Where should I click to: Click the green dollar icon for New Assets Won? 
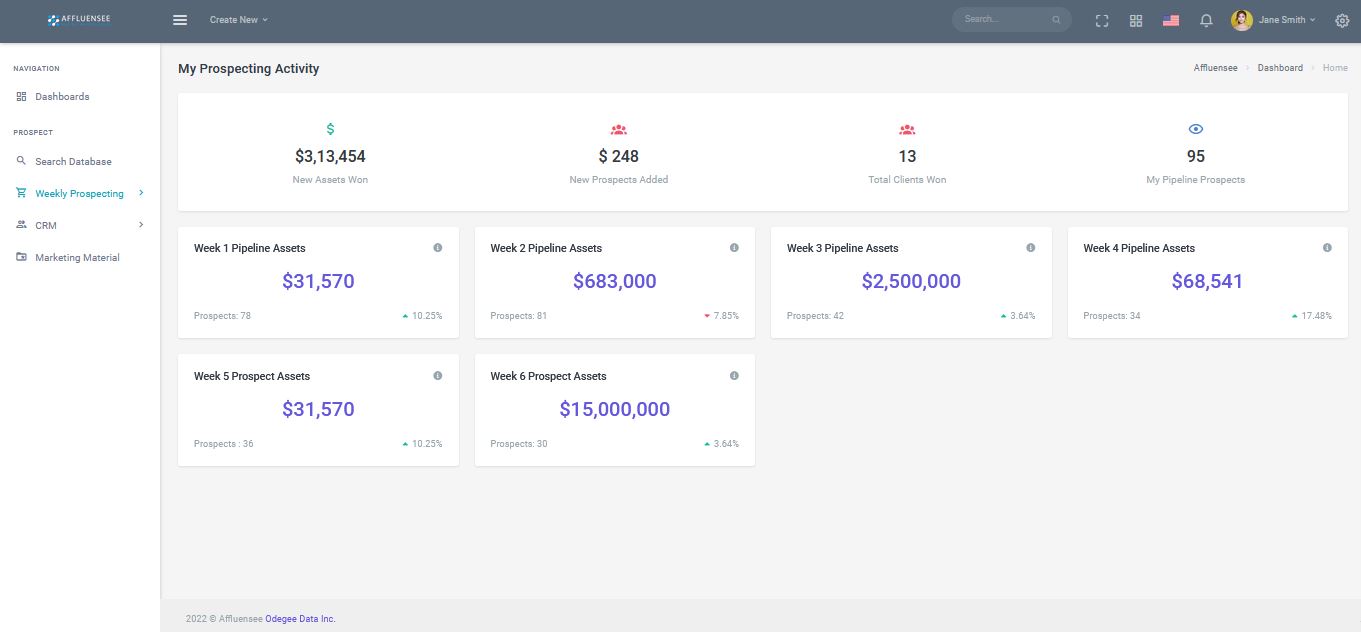coord(331,129)
